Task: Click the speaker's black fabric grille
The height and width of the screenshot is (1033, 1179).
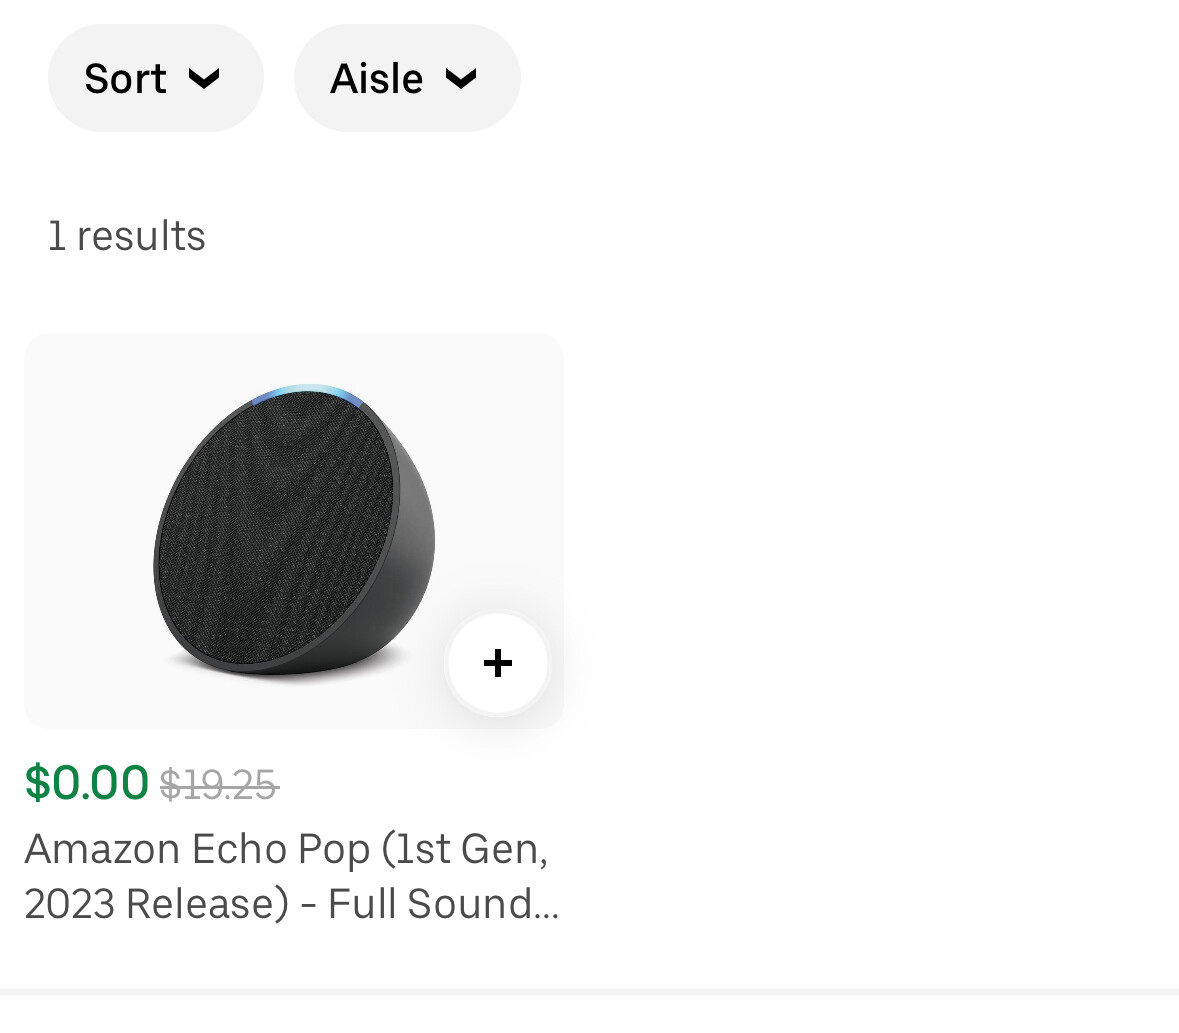Action: click(x=274, y=530)
